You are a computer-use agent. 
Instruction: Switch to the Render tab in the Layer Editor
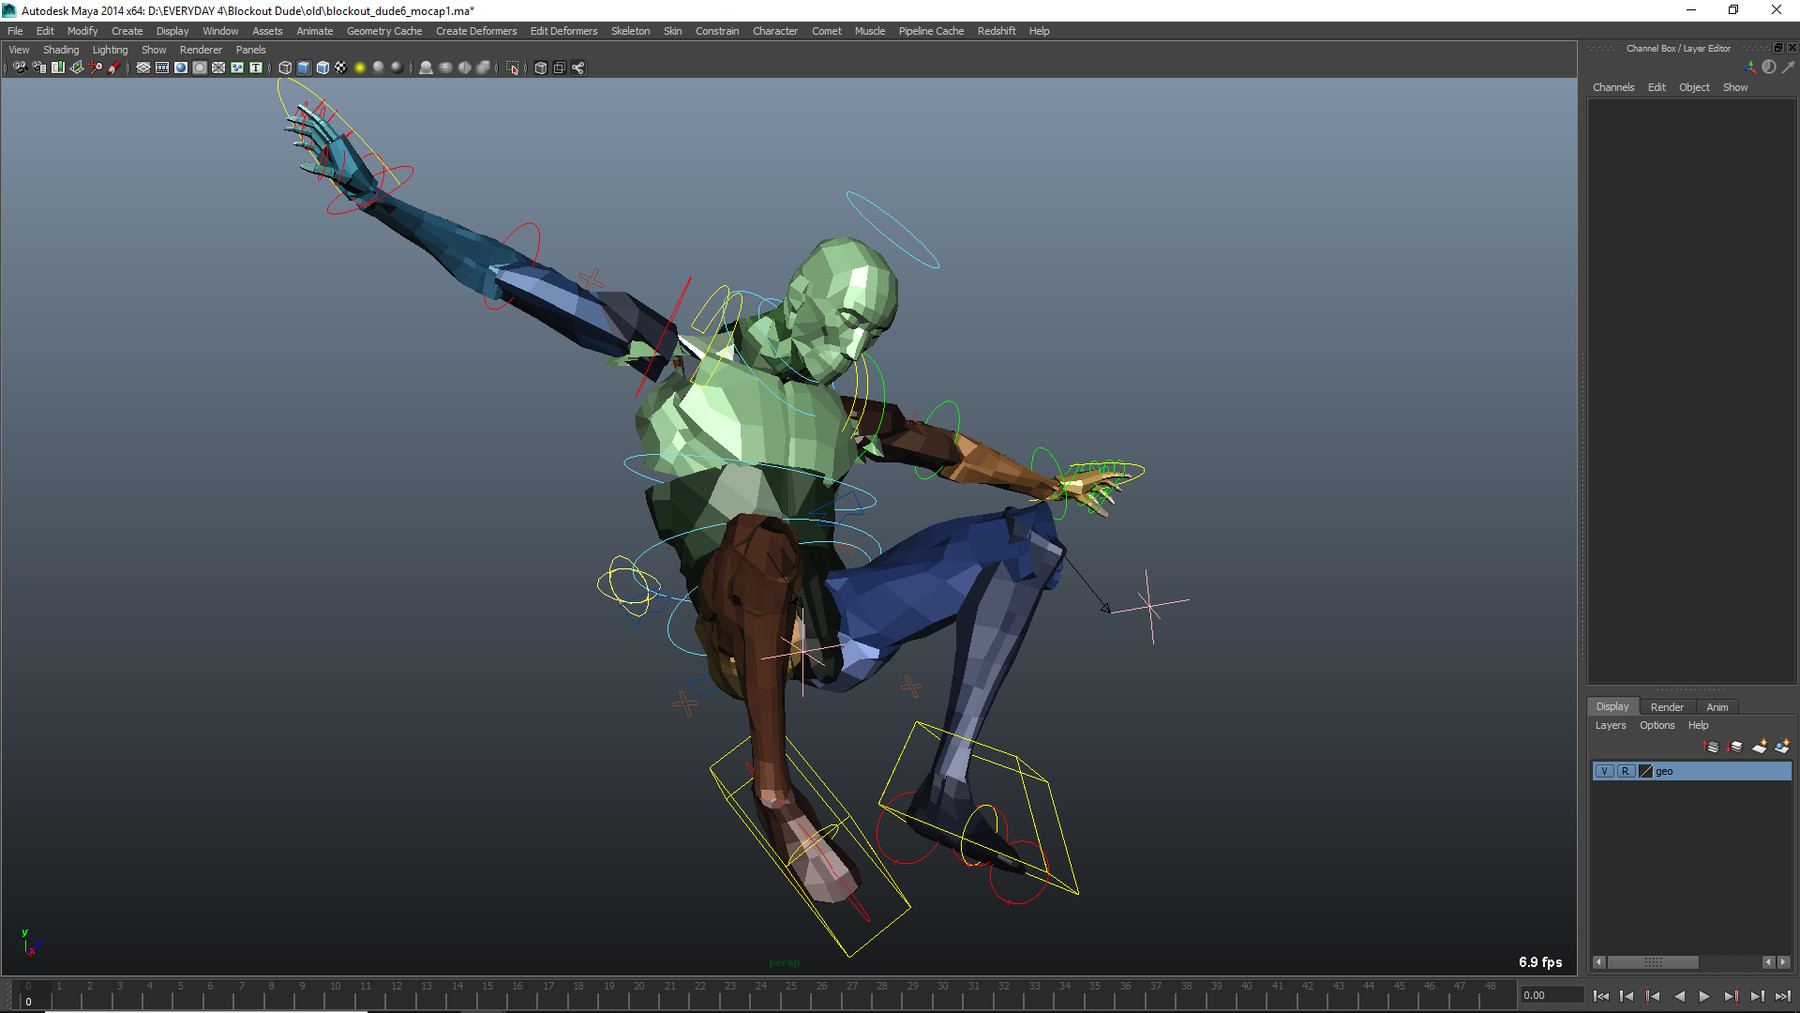coord(1666,707)
